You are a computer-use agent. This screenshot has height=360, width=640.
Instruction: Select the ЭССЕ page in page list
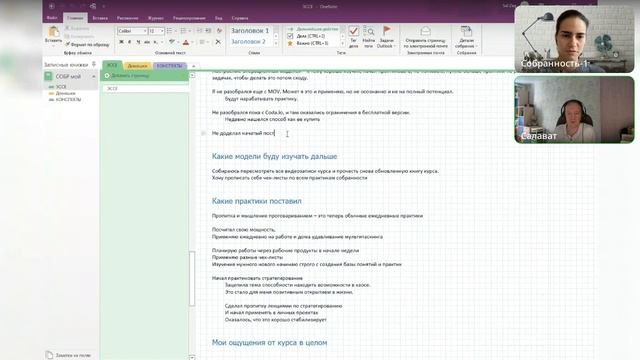coord(145,88)
